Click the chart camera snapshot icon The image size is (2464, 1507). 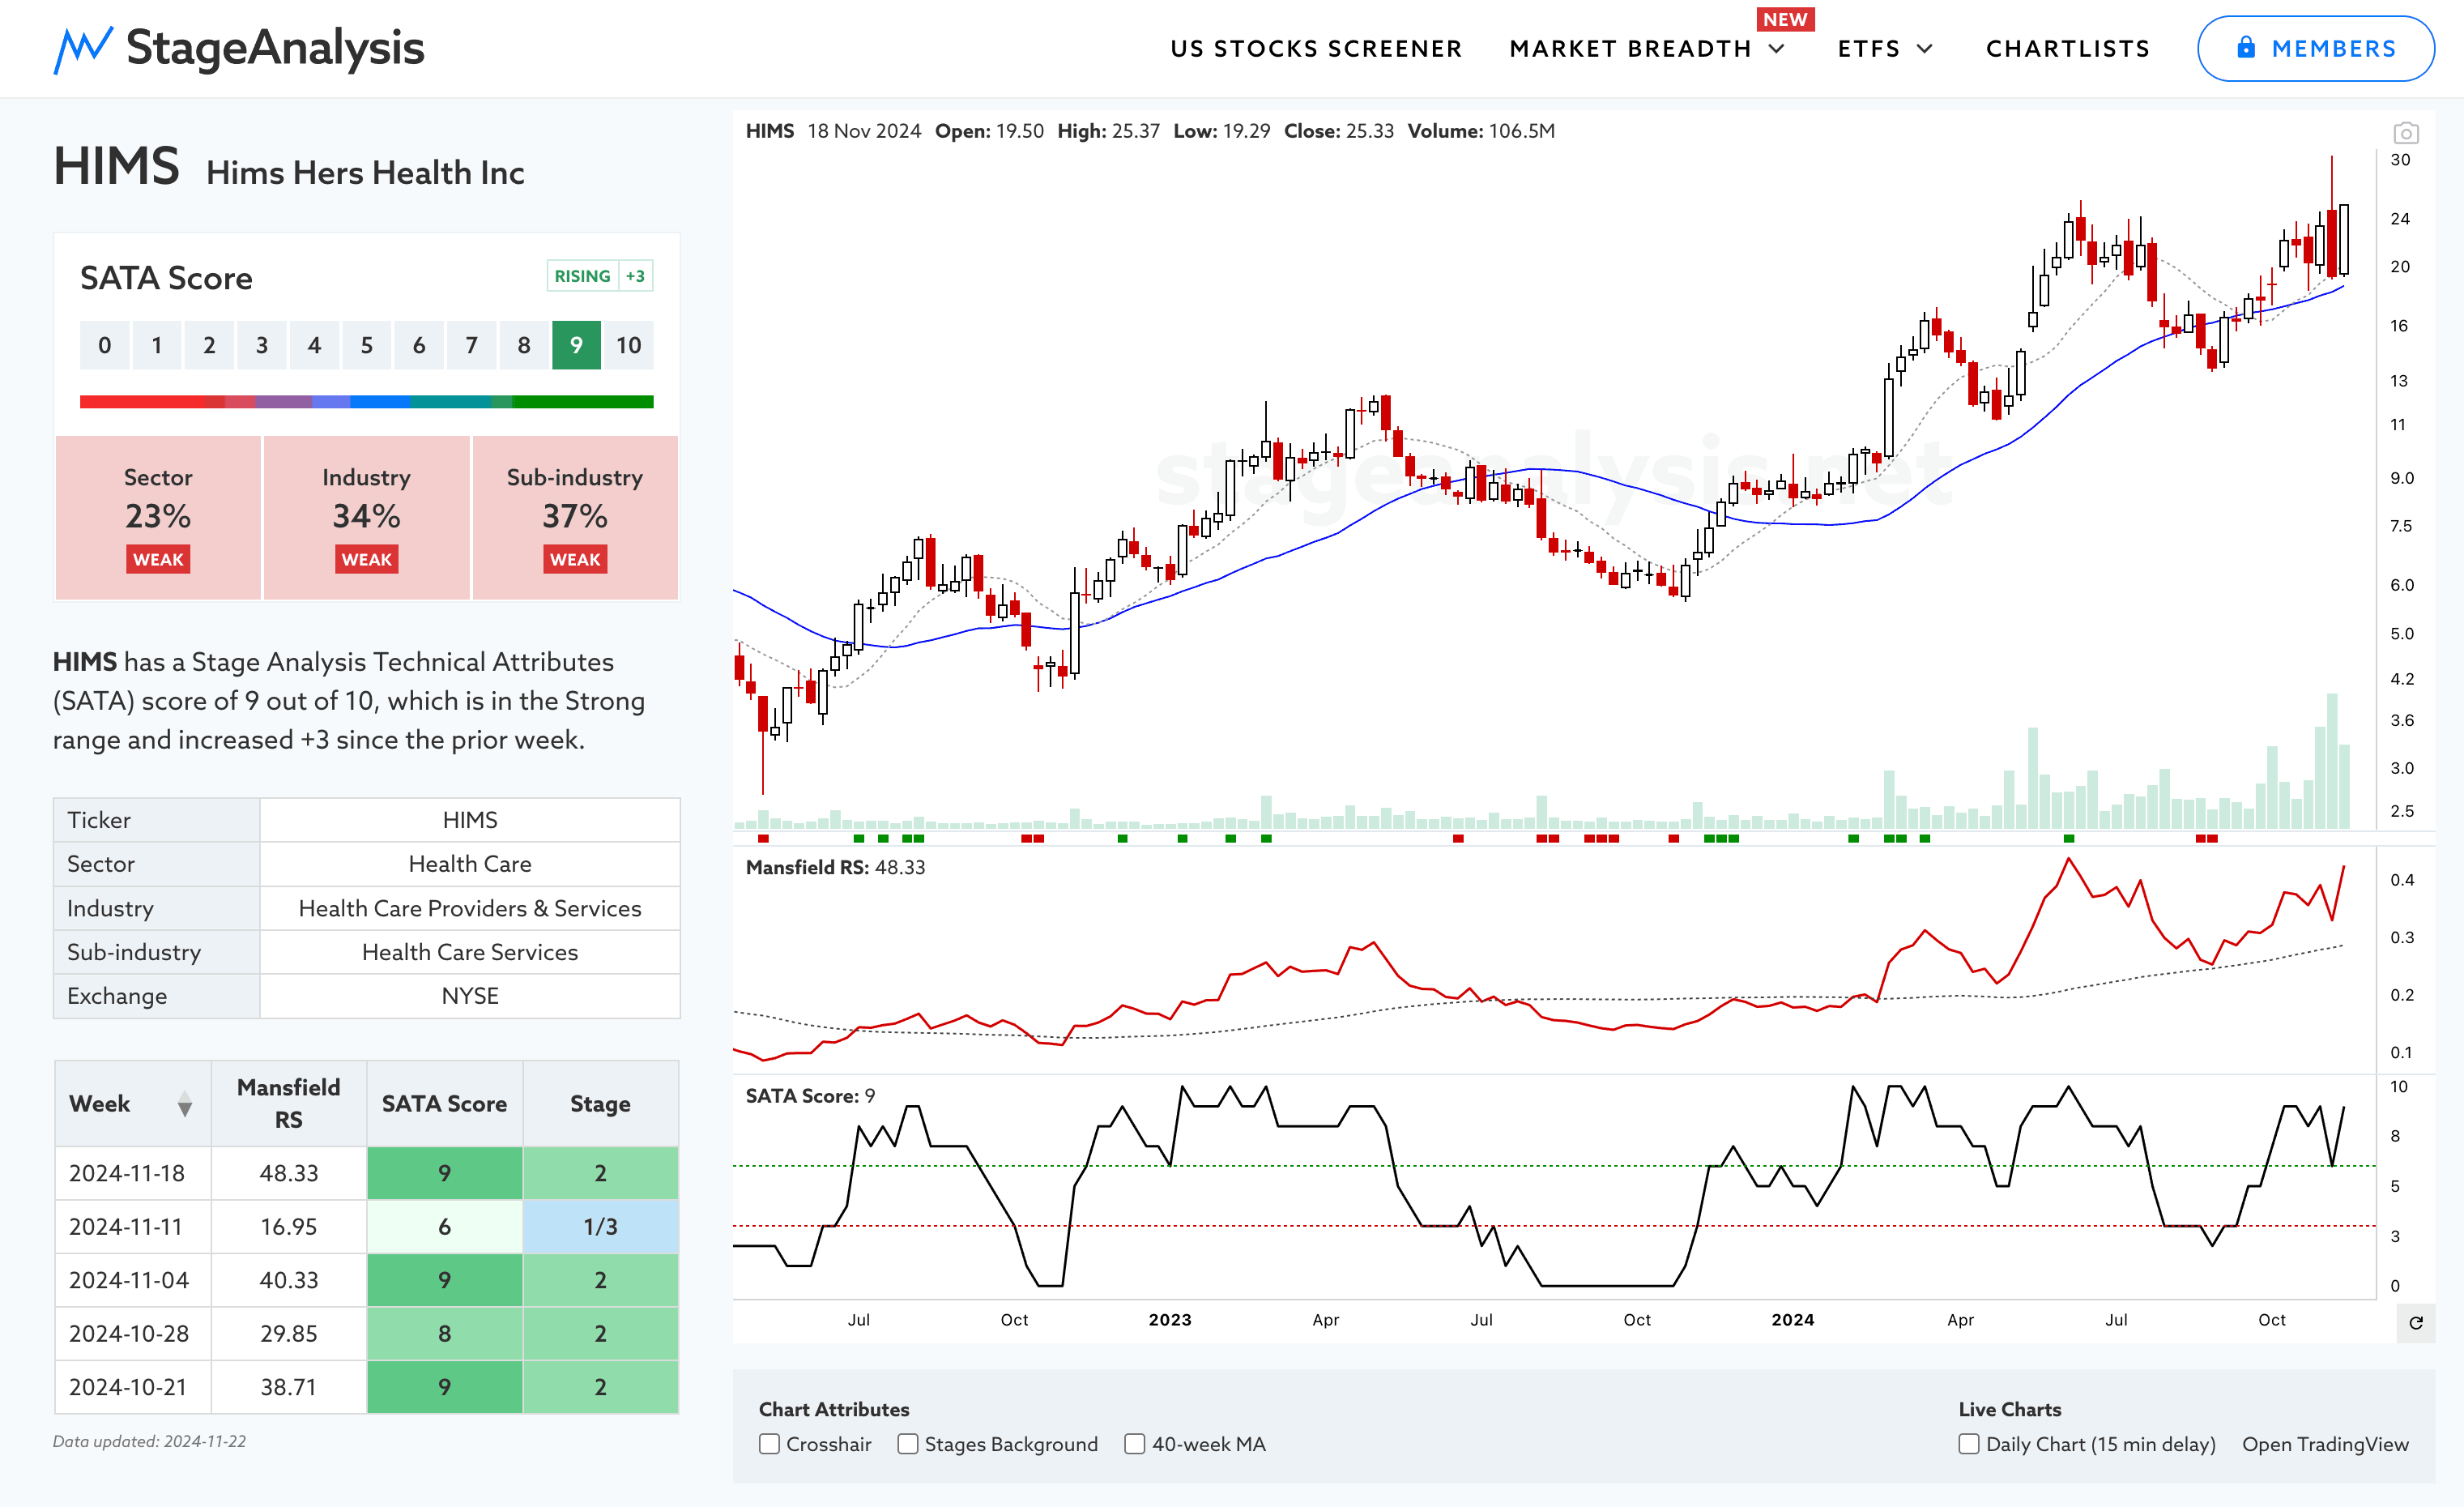coord(2405,132)
